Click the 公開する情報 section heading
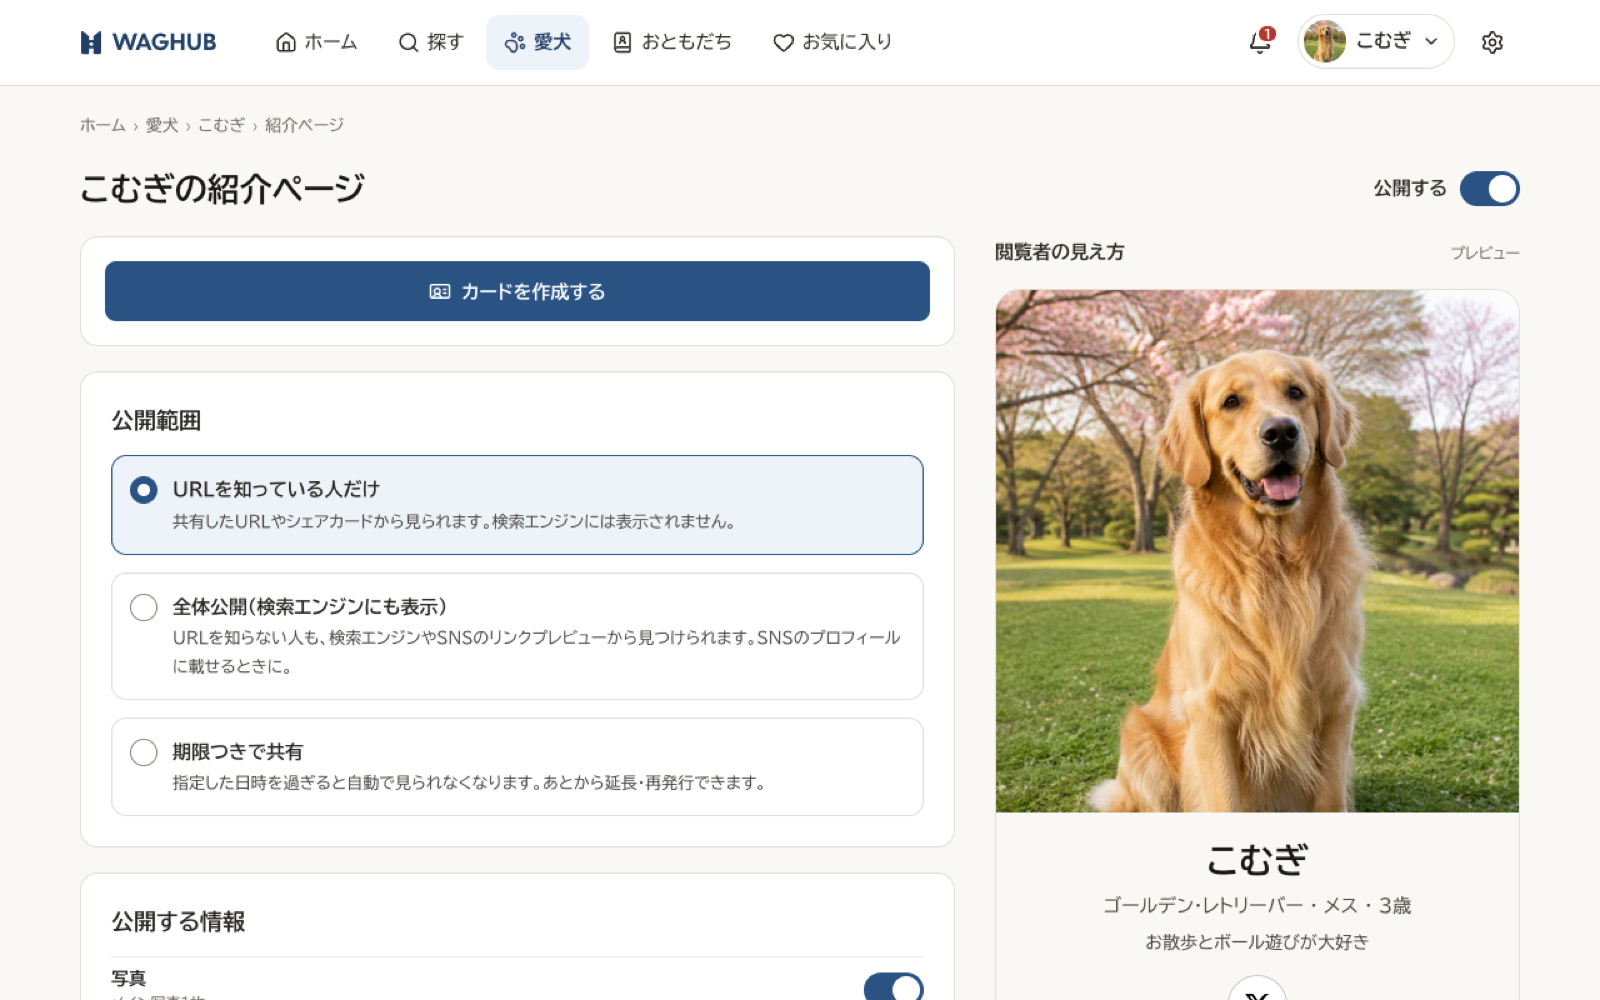Viewport: 1600px width, 1000px height. pyautogui.click(x=178, y=922)
